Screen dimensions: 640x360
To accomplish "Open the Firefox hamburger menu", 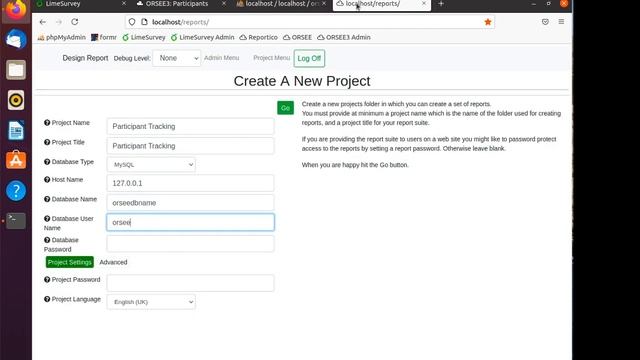I will [561, 22].
